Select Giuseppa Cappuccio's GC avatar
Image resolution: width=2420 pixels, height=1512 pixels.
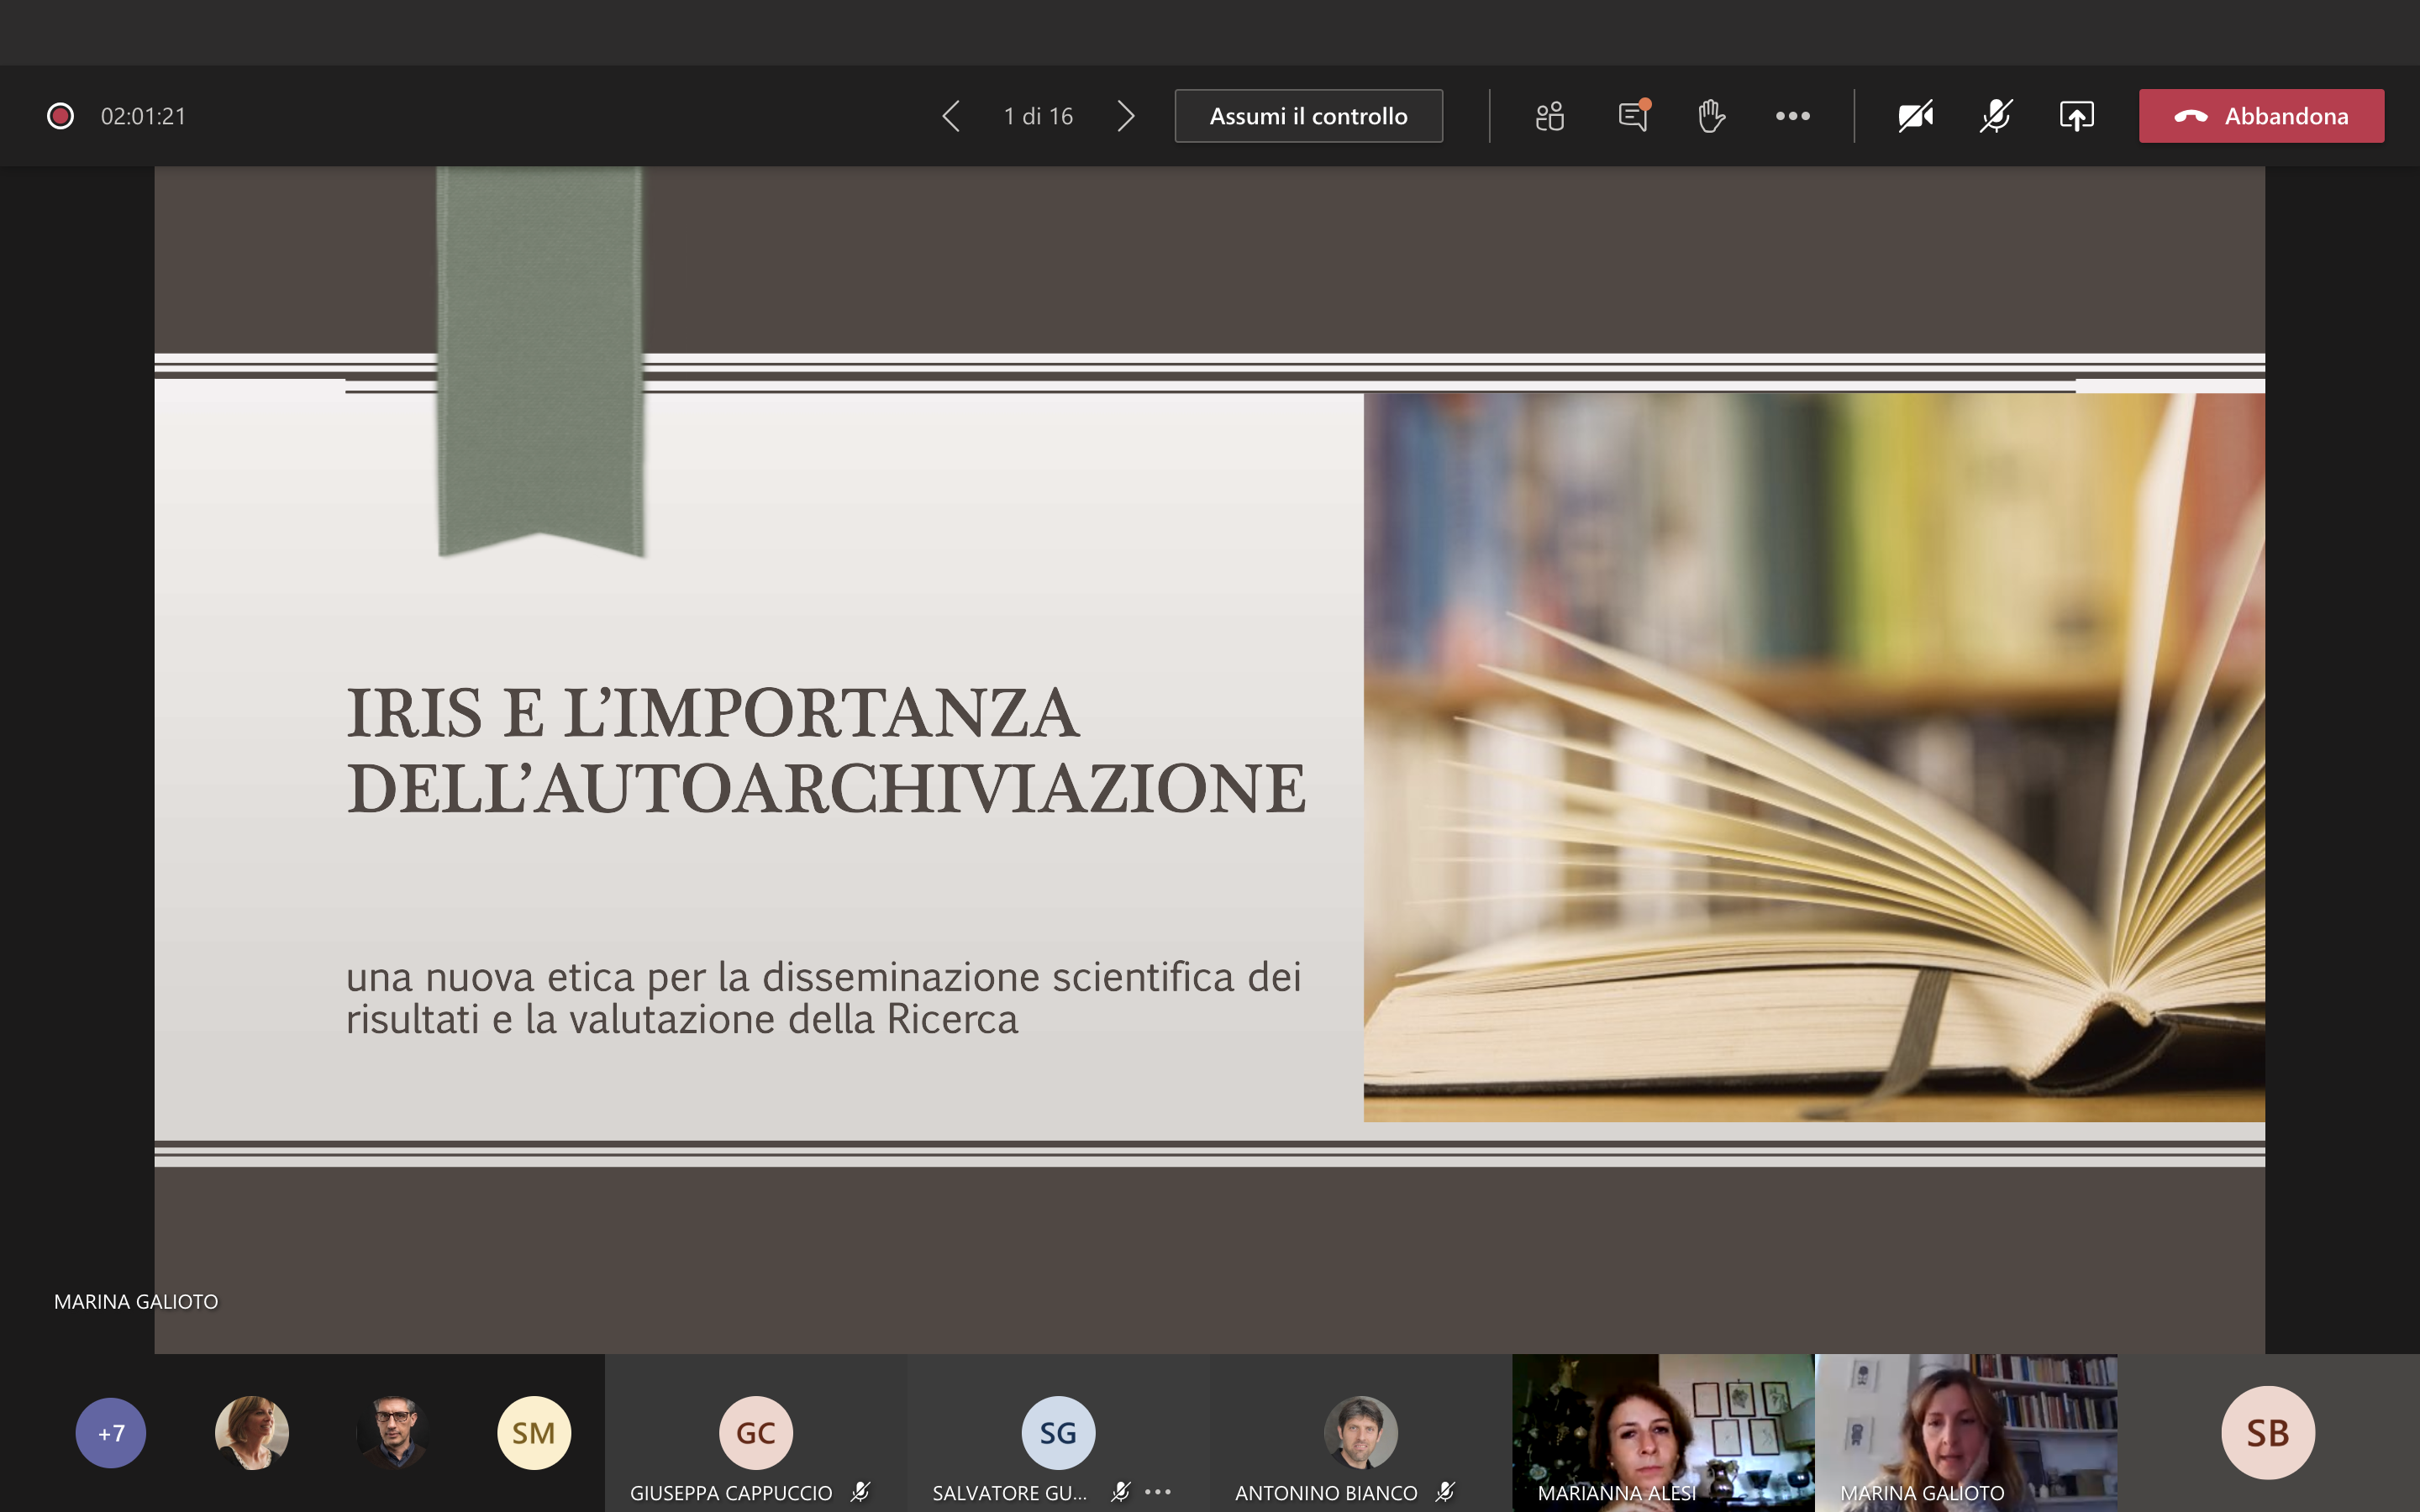756,1433
